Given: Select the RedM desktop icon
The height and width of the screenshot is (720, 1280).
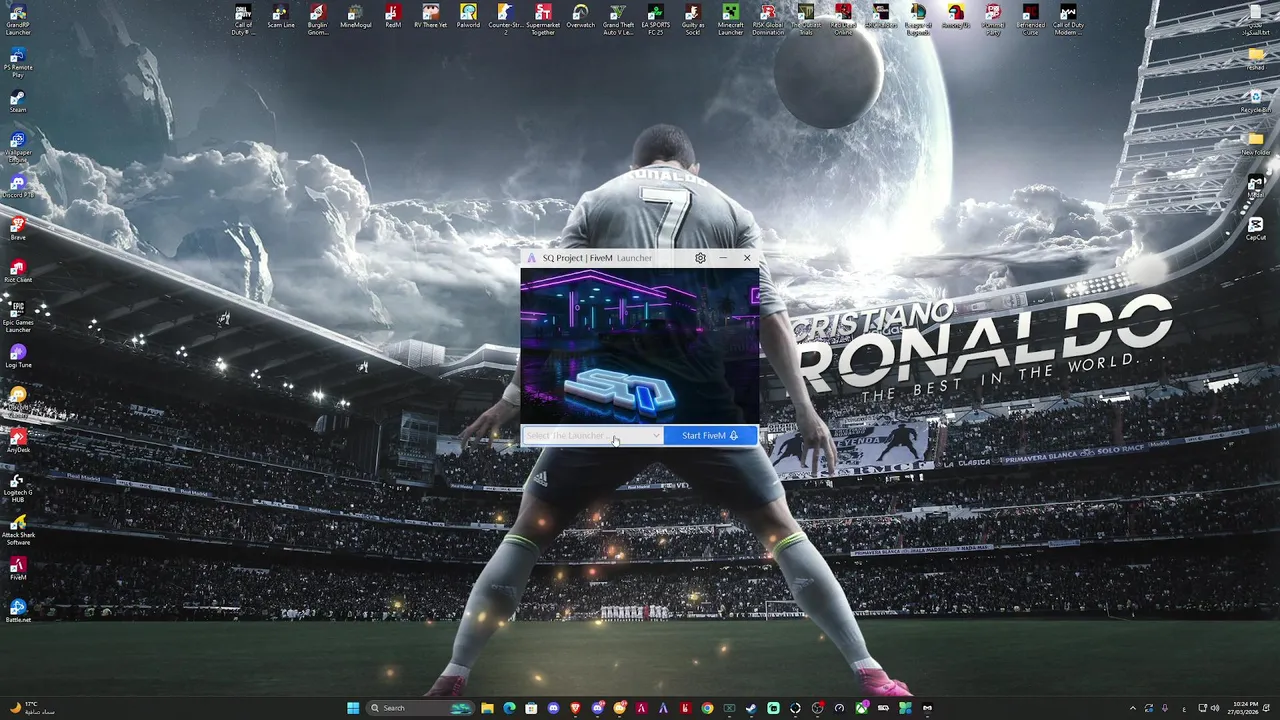Looking at the screenshot, I should tap(393, 17).
